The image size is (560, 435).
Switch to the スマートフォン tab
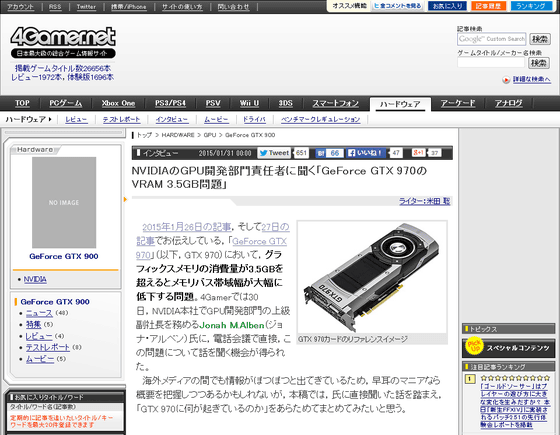335,103
